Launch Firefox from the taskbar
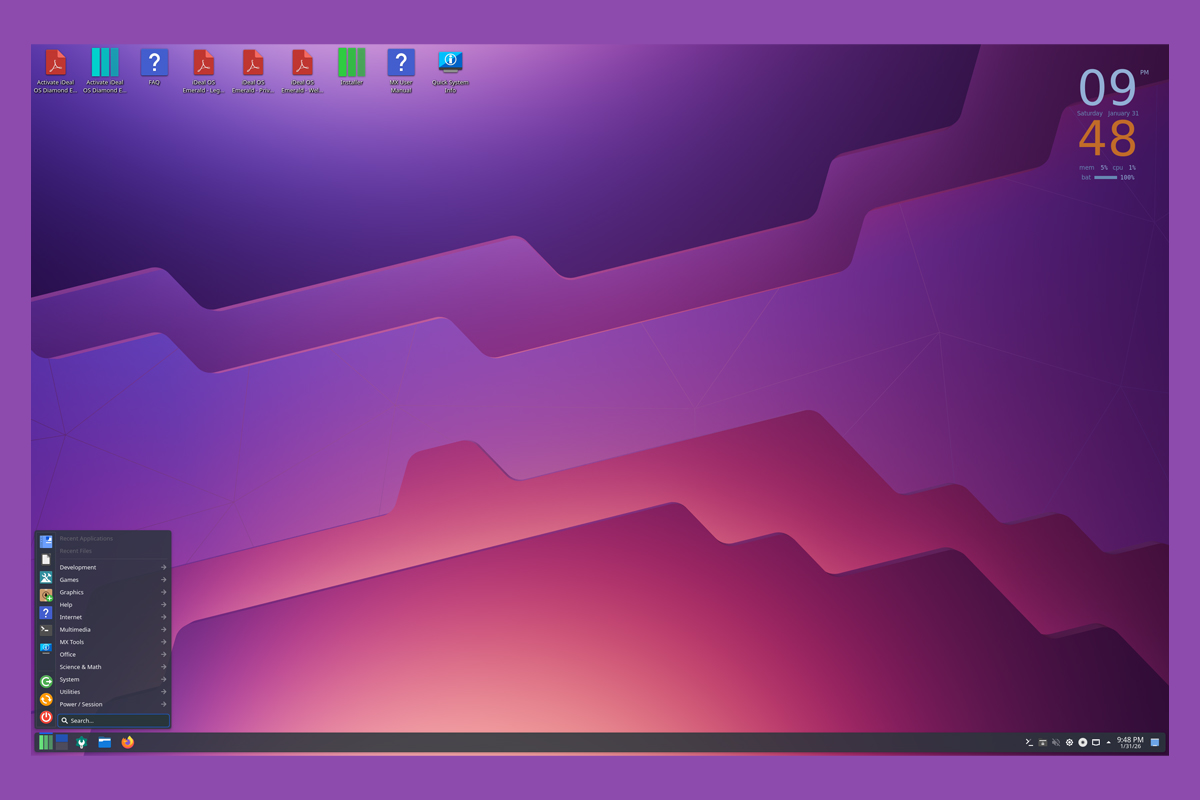The width and height of the screenshot is (1200, 800). (128, 742)
